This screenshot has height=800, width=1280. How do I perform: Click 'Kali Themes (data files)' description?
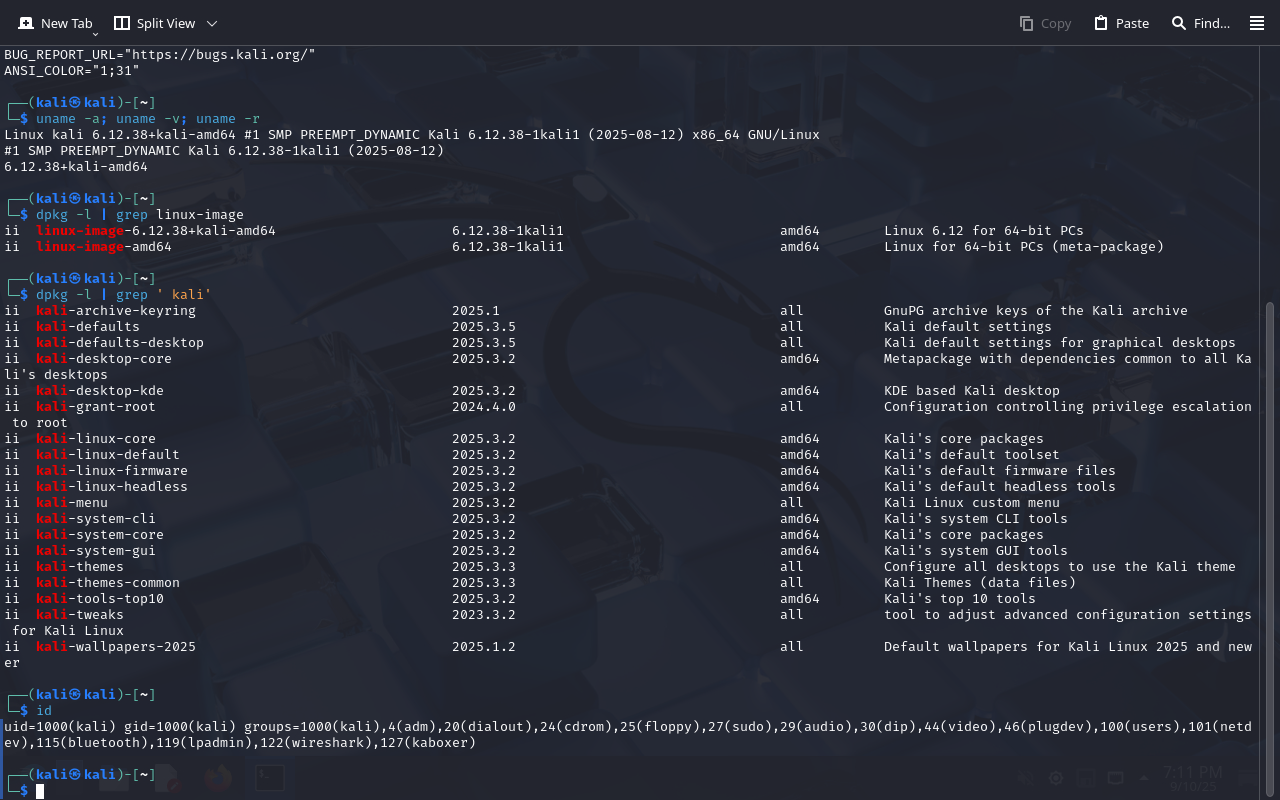point(980,583)
